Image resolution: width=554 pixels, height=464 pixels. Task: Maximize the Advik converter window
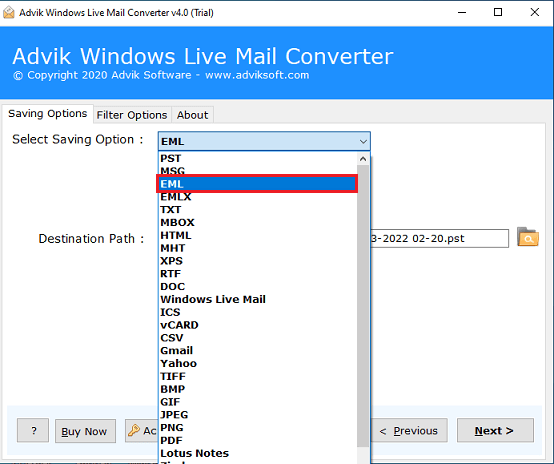point(498,12)
